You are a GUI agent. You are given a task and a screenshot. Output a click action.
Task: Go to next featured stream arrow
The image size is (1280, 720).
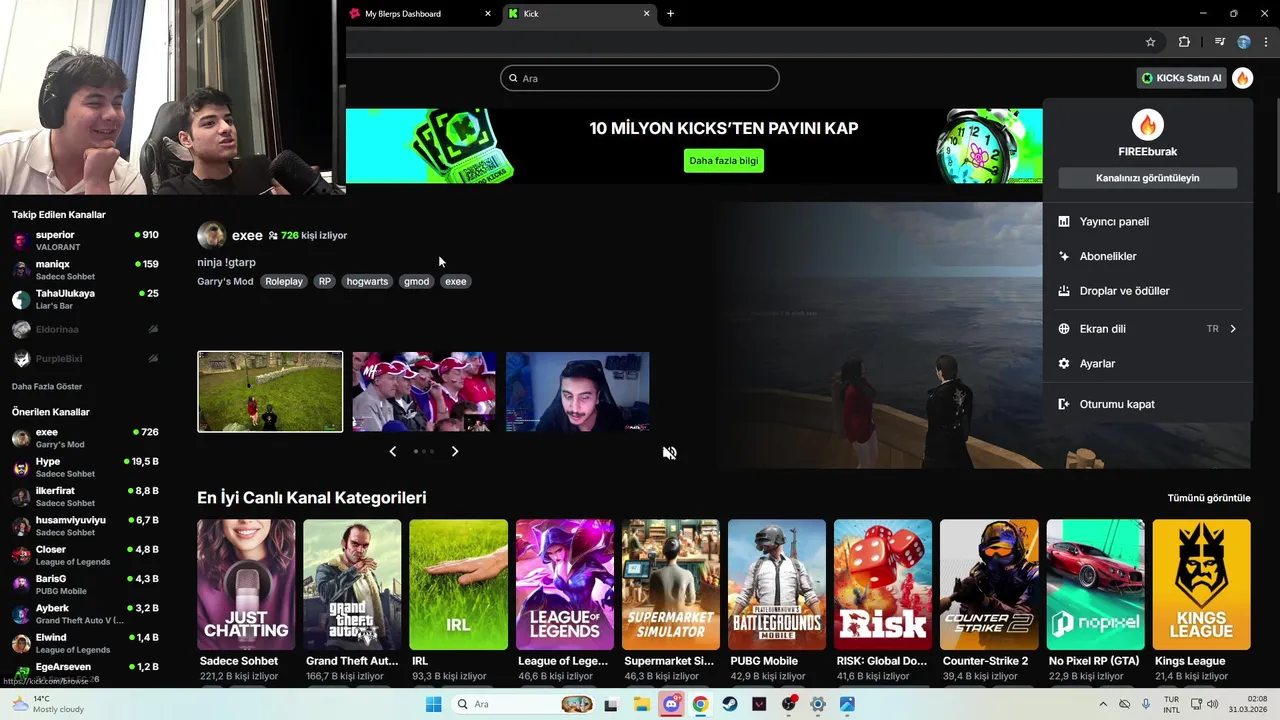point(455,452)
